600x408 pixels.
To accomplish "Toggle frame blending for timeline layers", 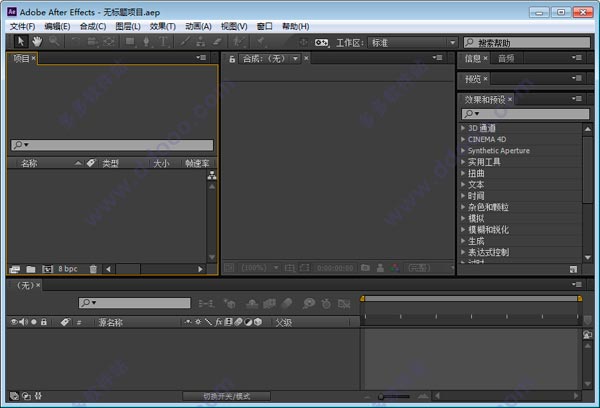I will (269, 304).
